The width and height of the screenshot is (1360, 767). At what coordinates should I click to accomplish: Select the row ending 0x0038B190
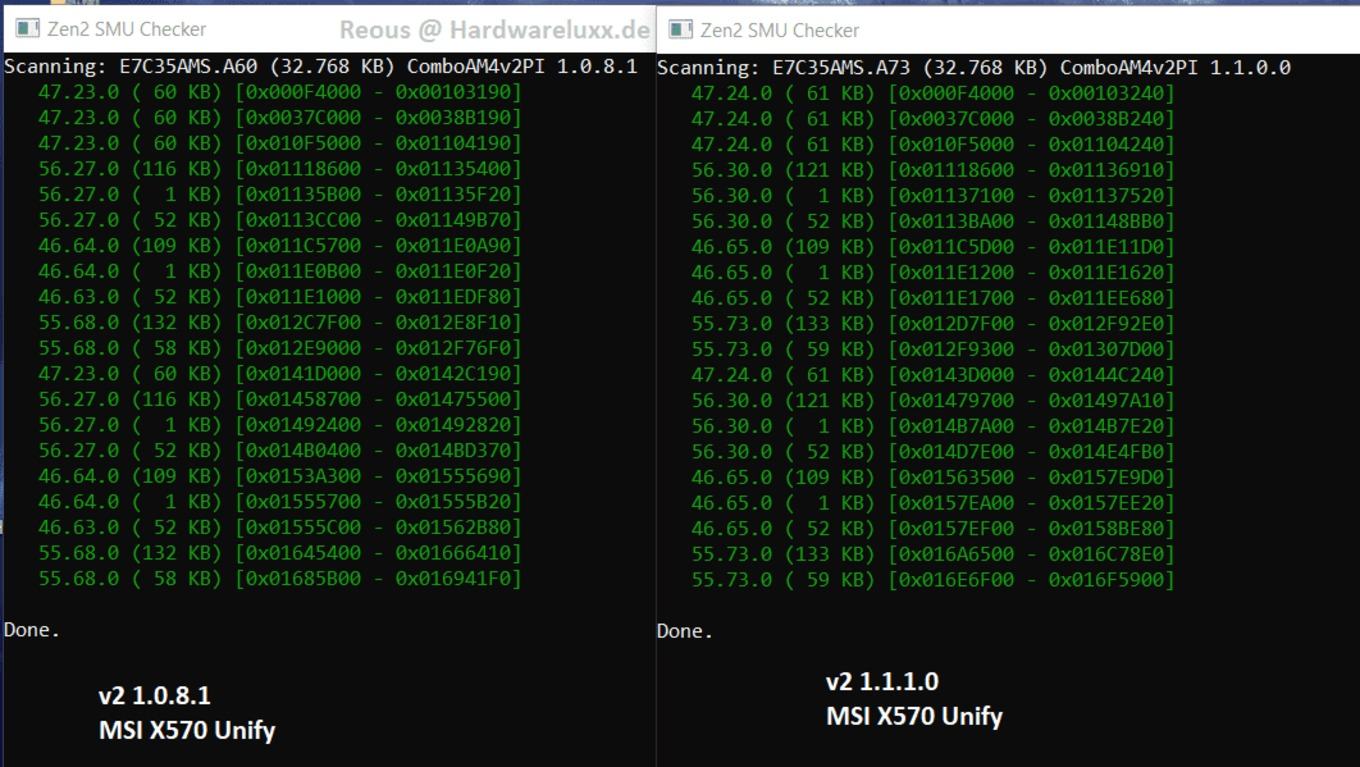[280, 118]
